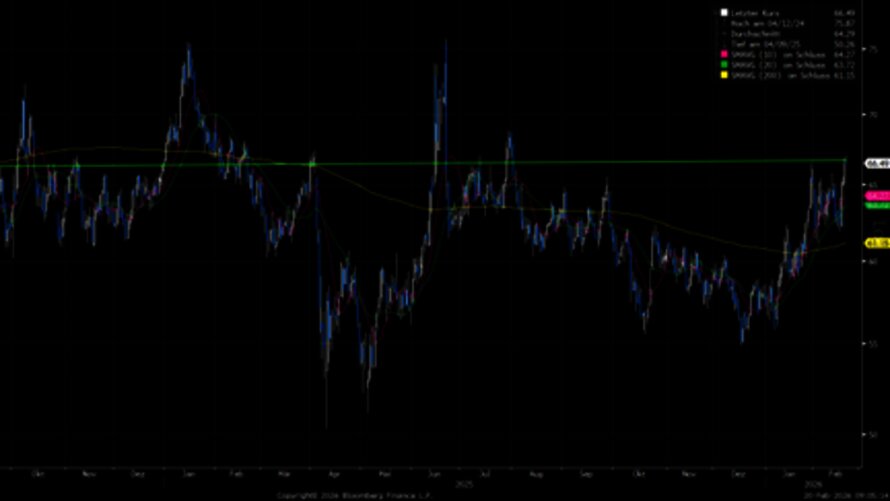Click the yellow 61.15 price axis tag
The height and width of the screenshot is (501, 890).
click(877, 242)
